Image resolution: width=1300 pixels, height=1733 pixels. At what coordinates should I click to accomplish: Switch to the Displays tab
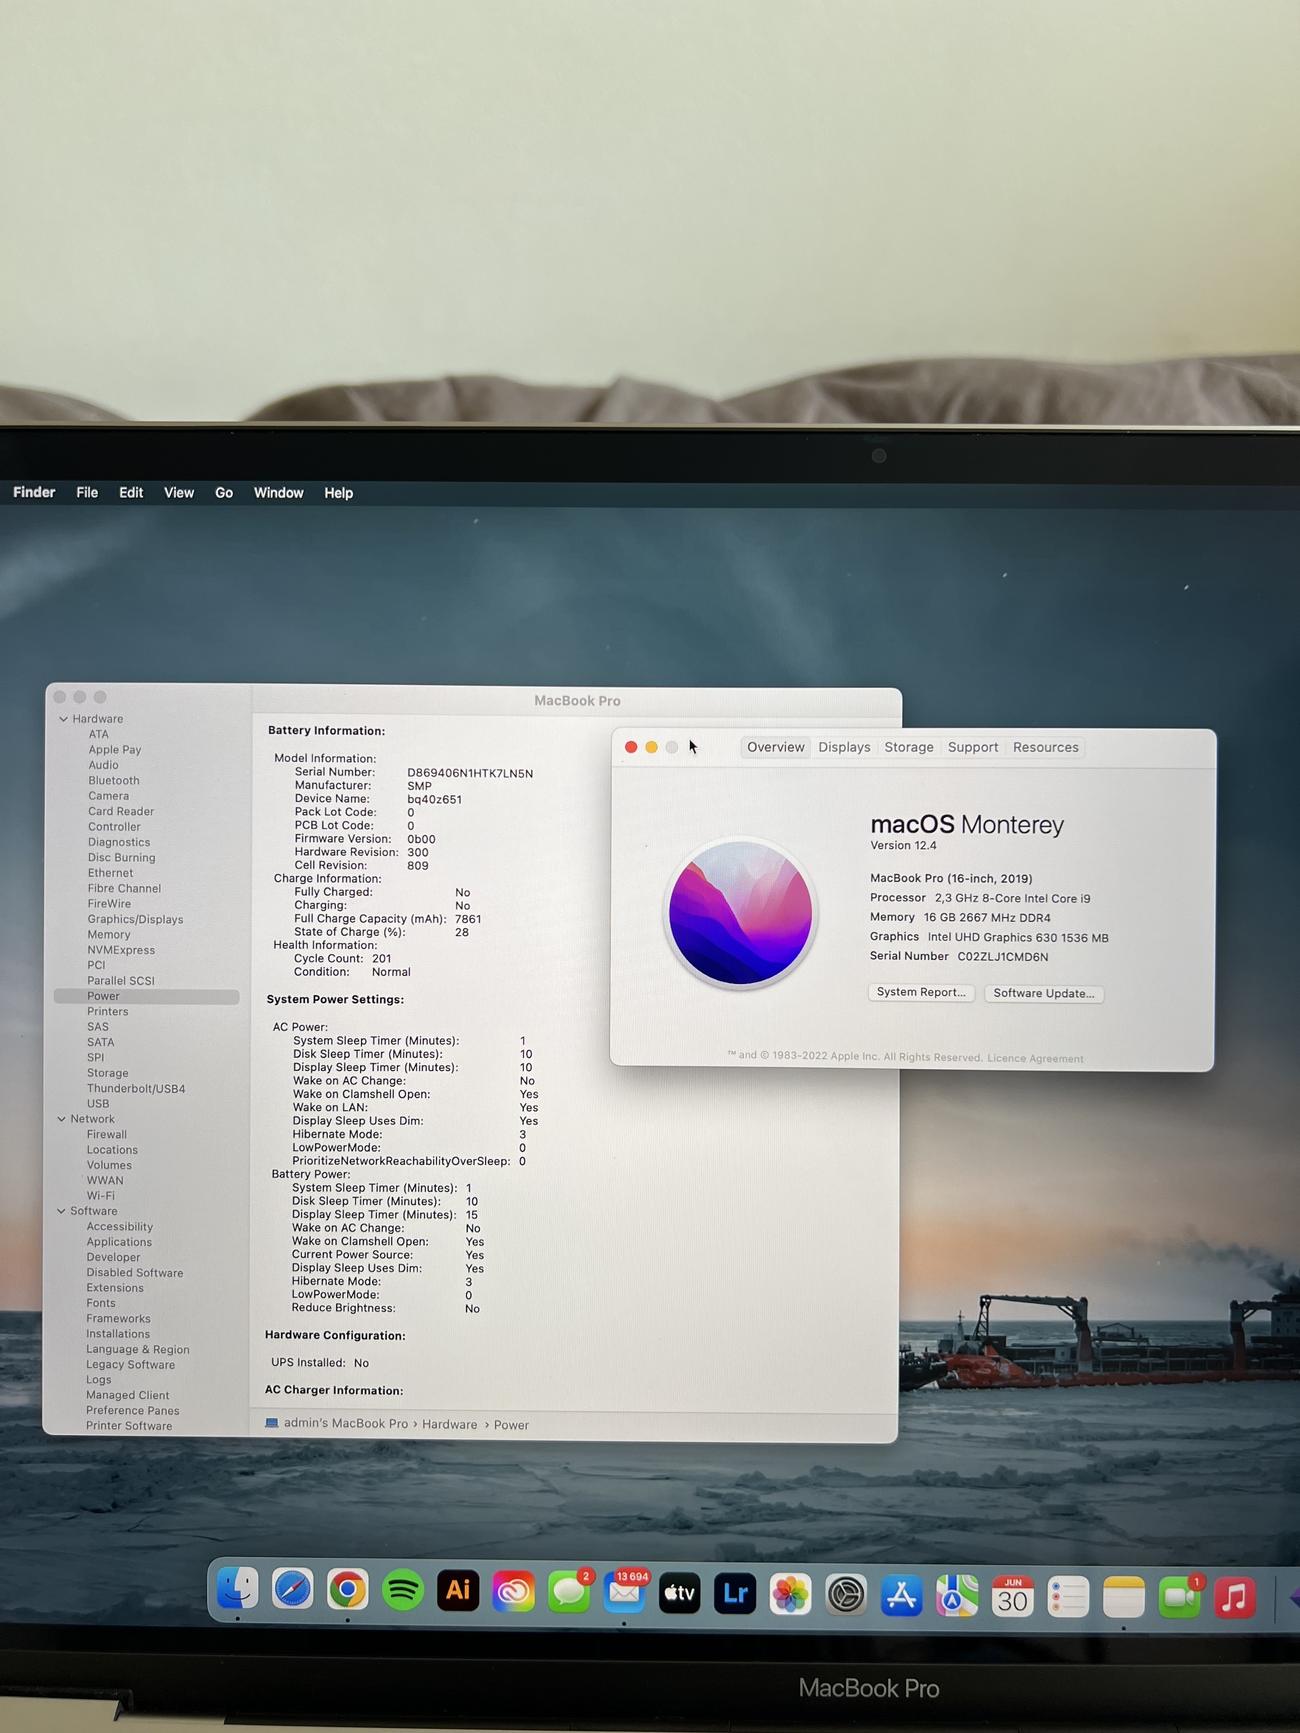coord(844,747)
